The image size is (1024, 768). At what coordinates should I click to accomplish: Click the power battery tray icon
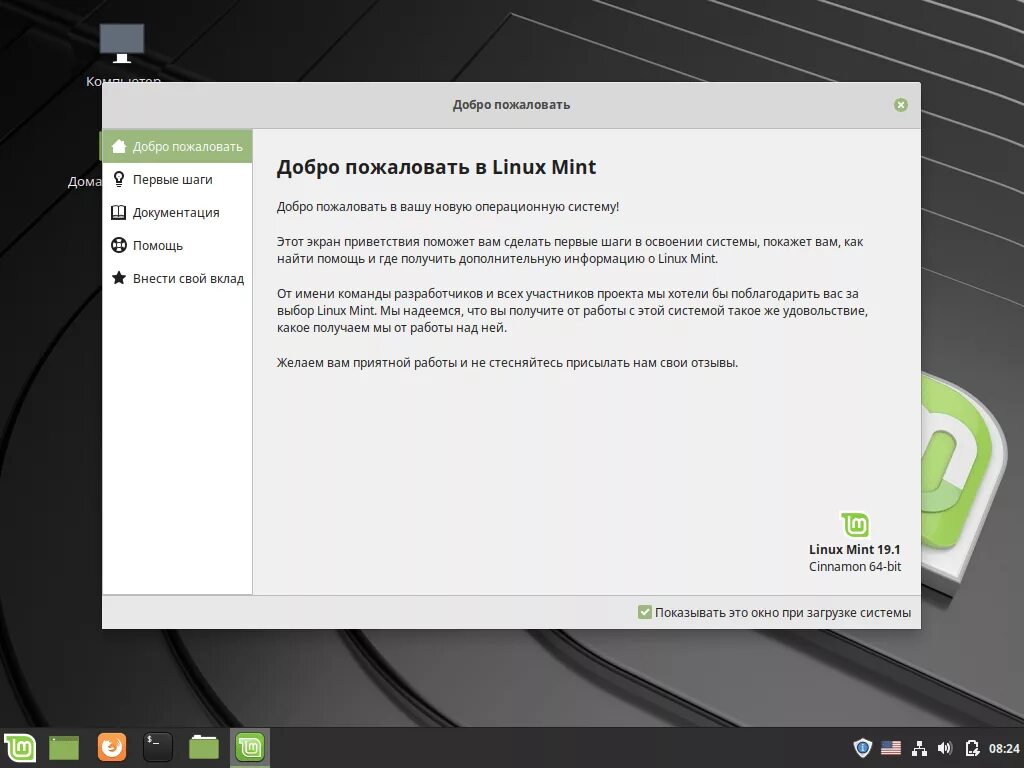(972, 748)
